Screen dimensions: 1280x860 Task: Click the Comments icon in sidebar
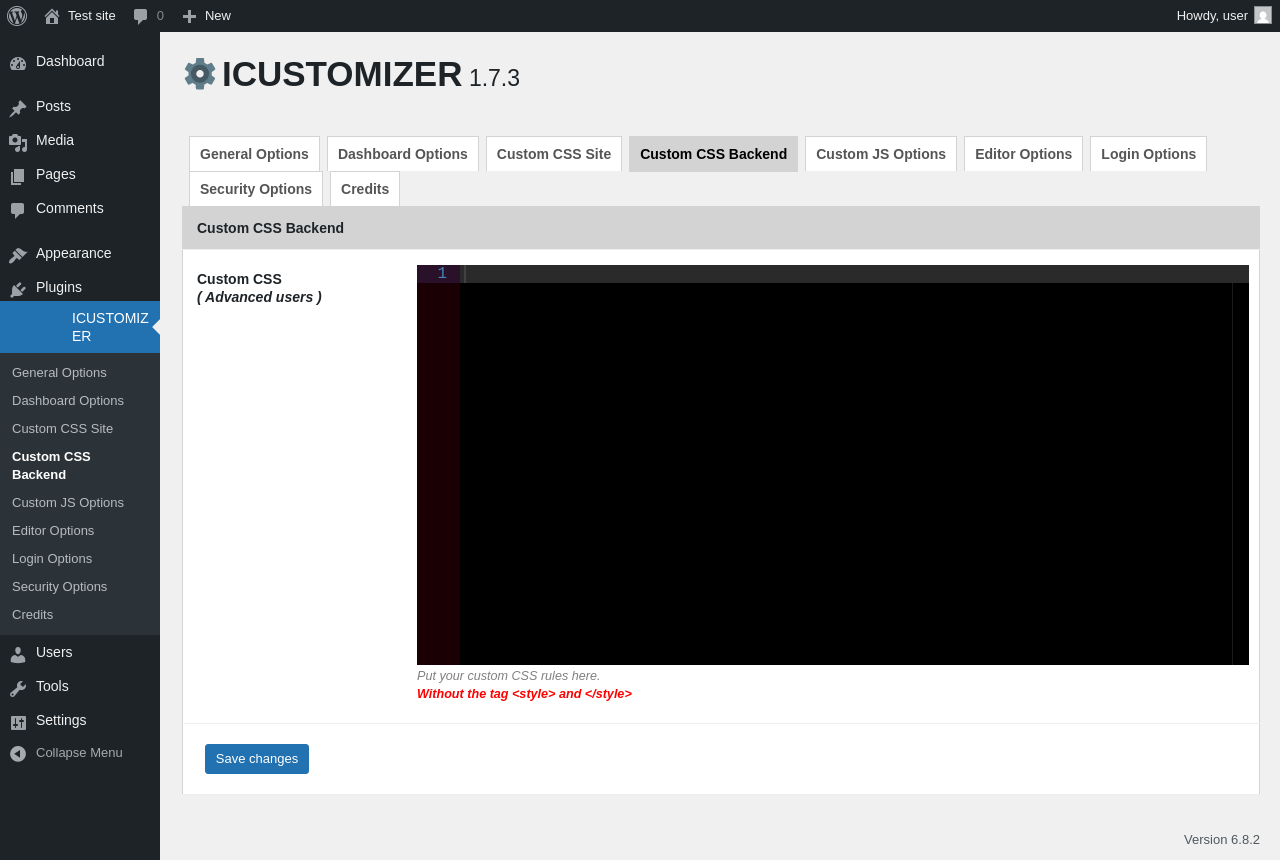18,209
